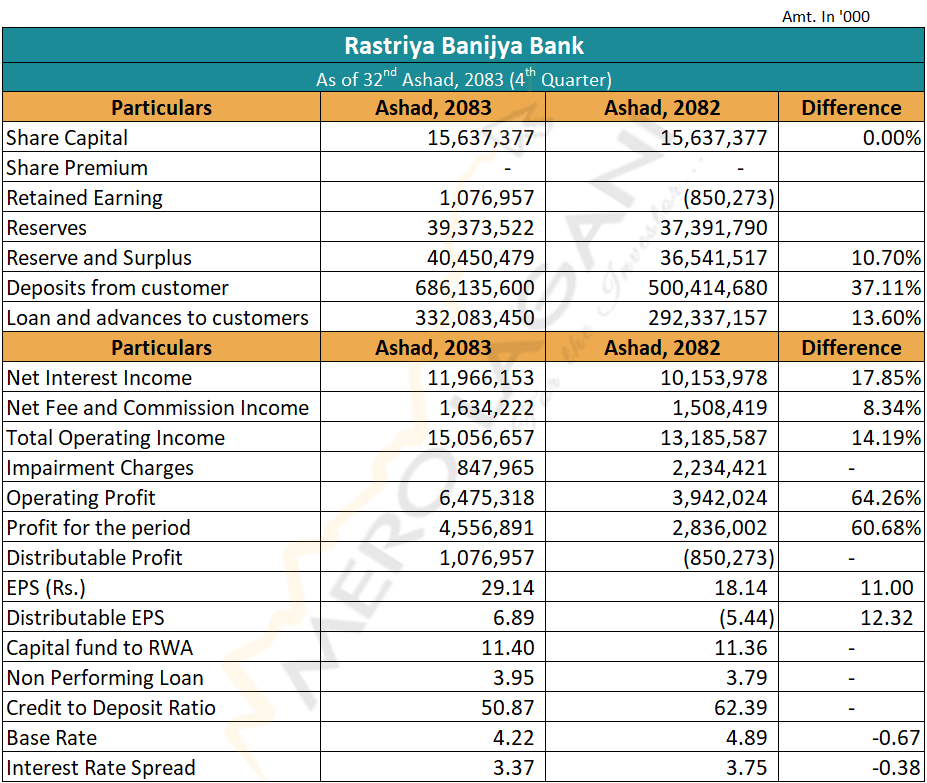Image resolution: width=927 pixels, height=783 pixels.
Task: Click Deposits from customer label
Action: pyautogui.click(x=117, y=288)
